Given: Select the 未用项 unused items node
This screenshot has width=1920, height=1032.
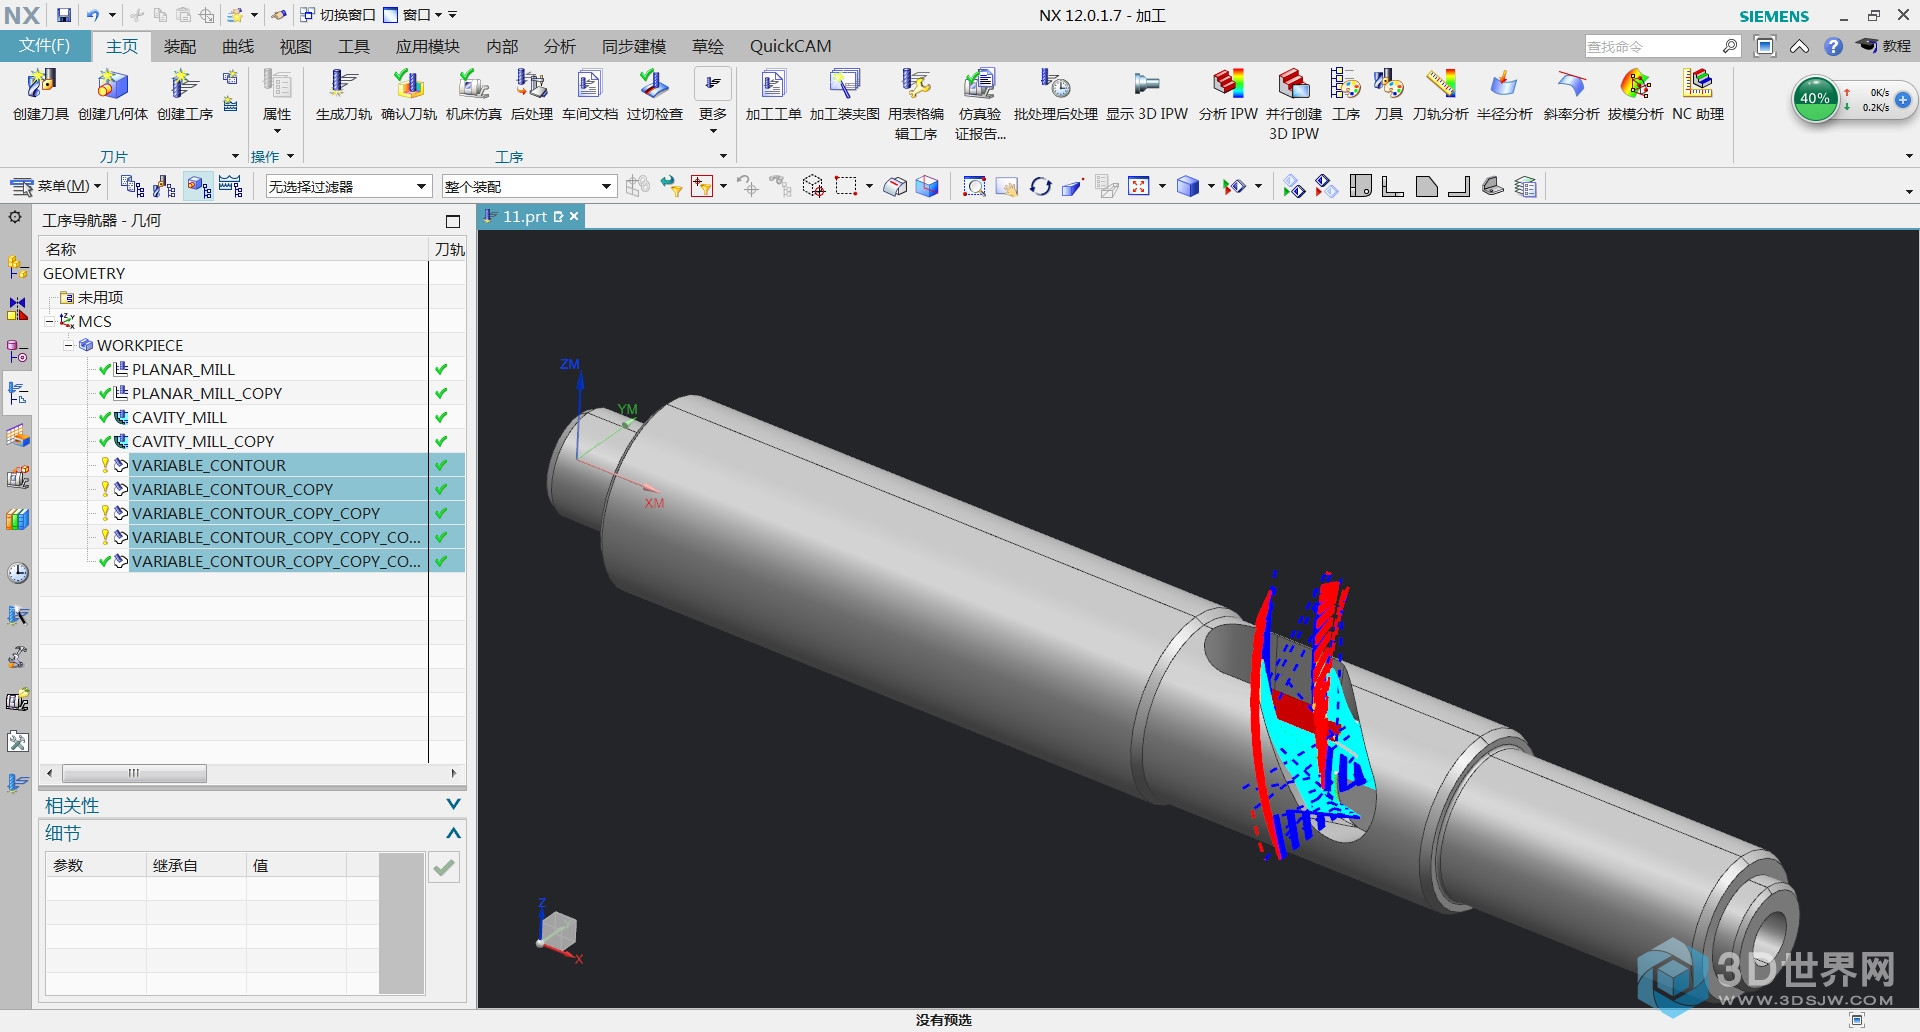Looking at the screenshot, I should (100, 297).
